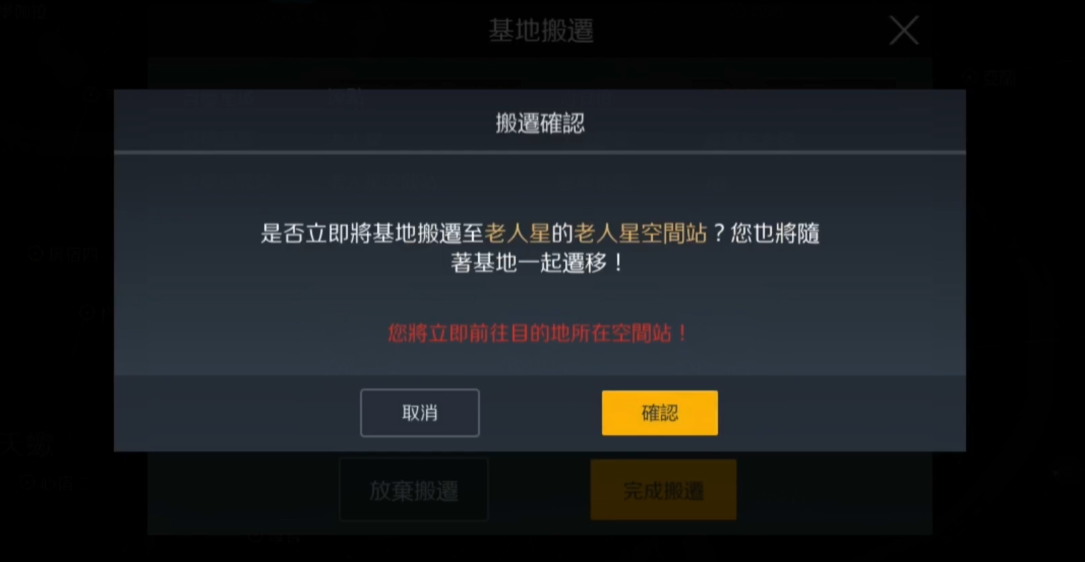
Task: Click the 搬遷確認 dialog title
Action: pos(540,124)
